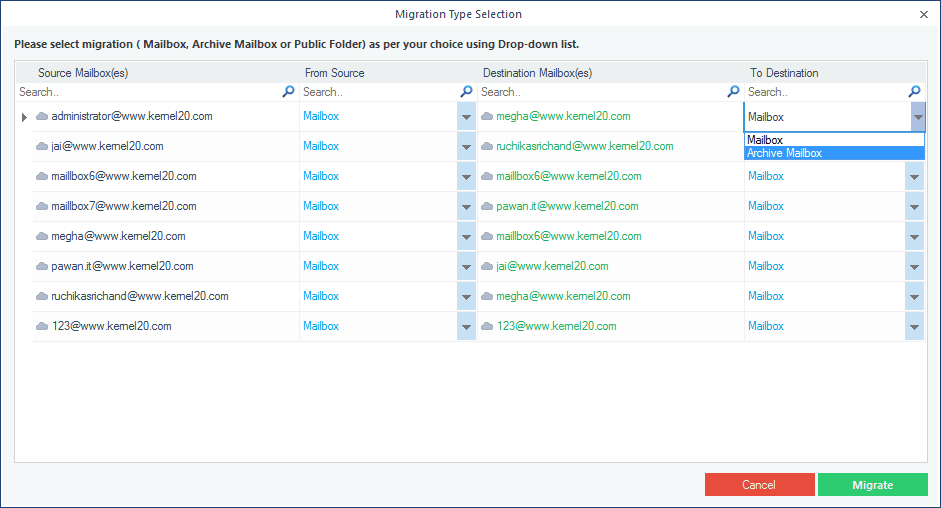The width and height of the screenshot is (941, 508).
Task: Open From Source dropdown for maillbox7 row
Action: (466, 207)
